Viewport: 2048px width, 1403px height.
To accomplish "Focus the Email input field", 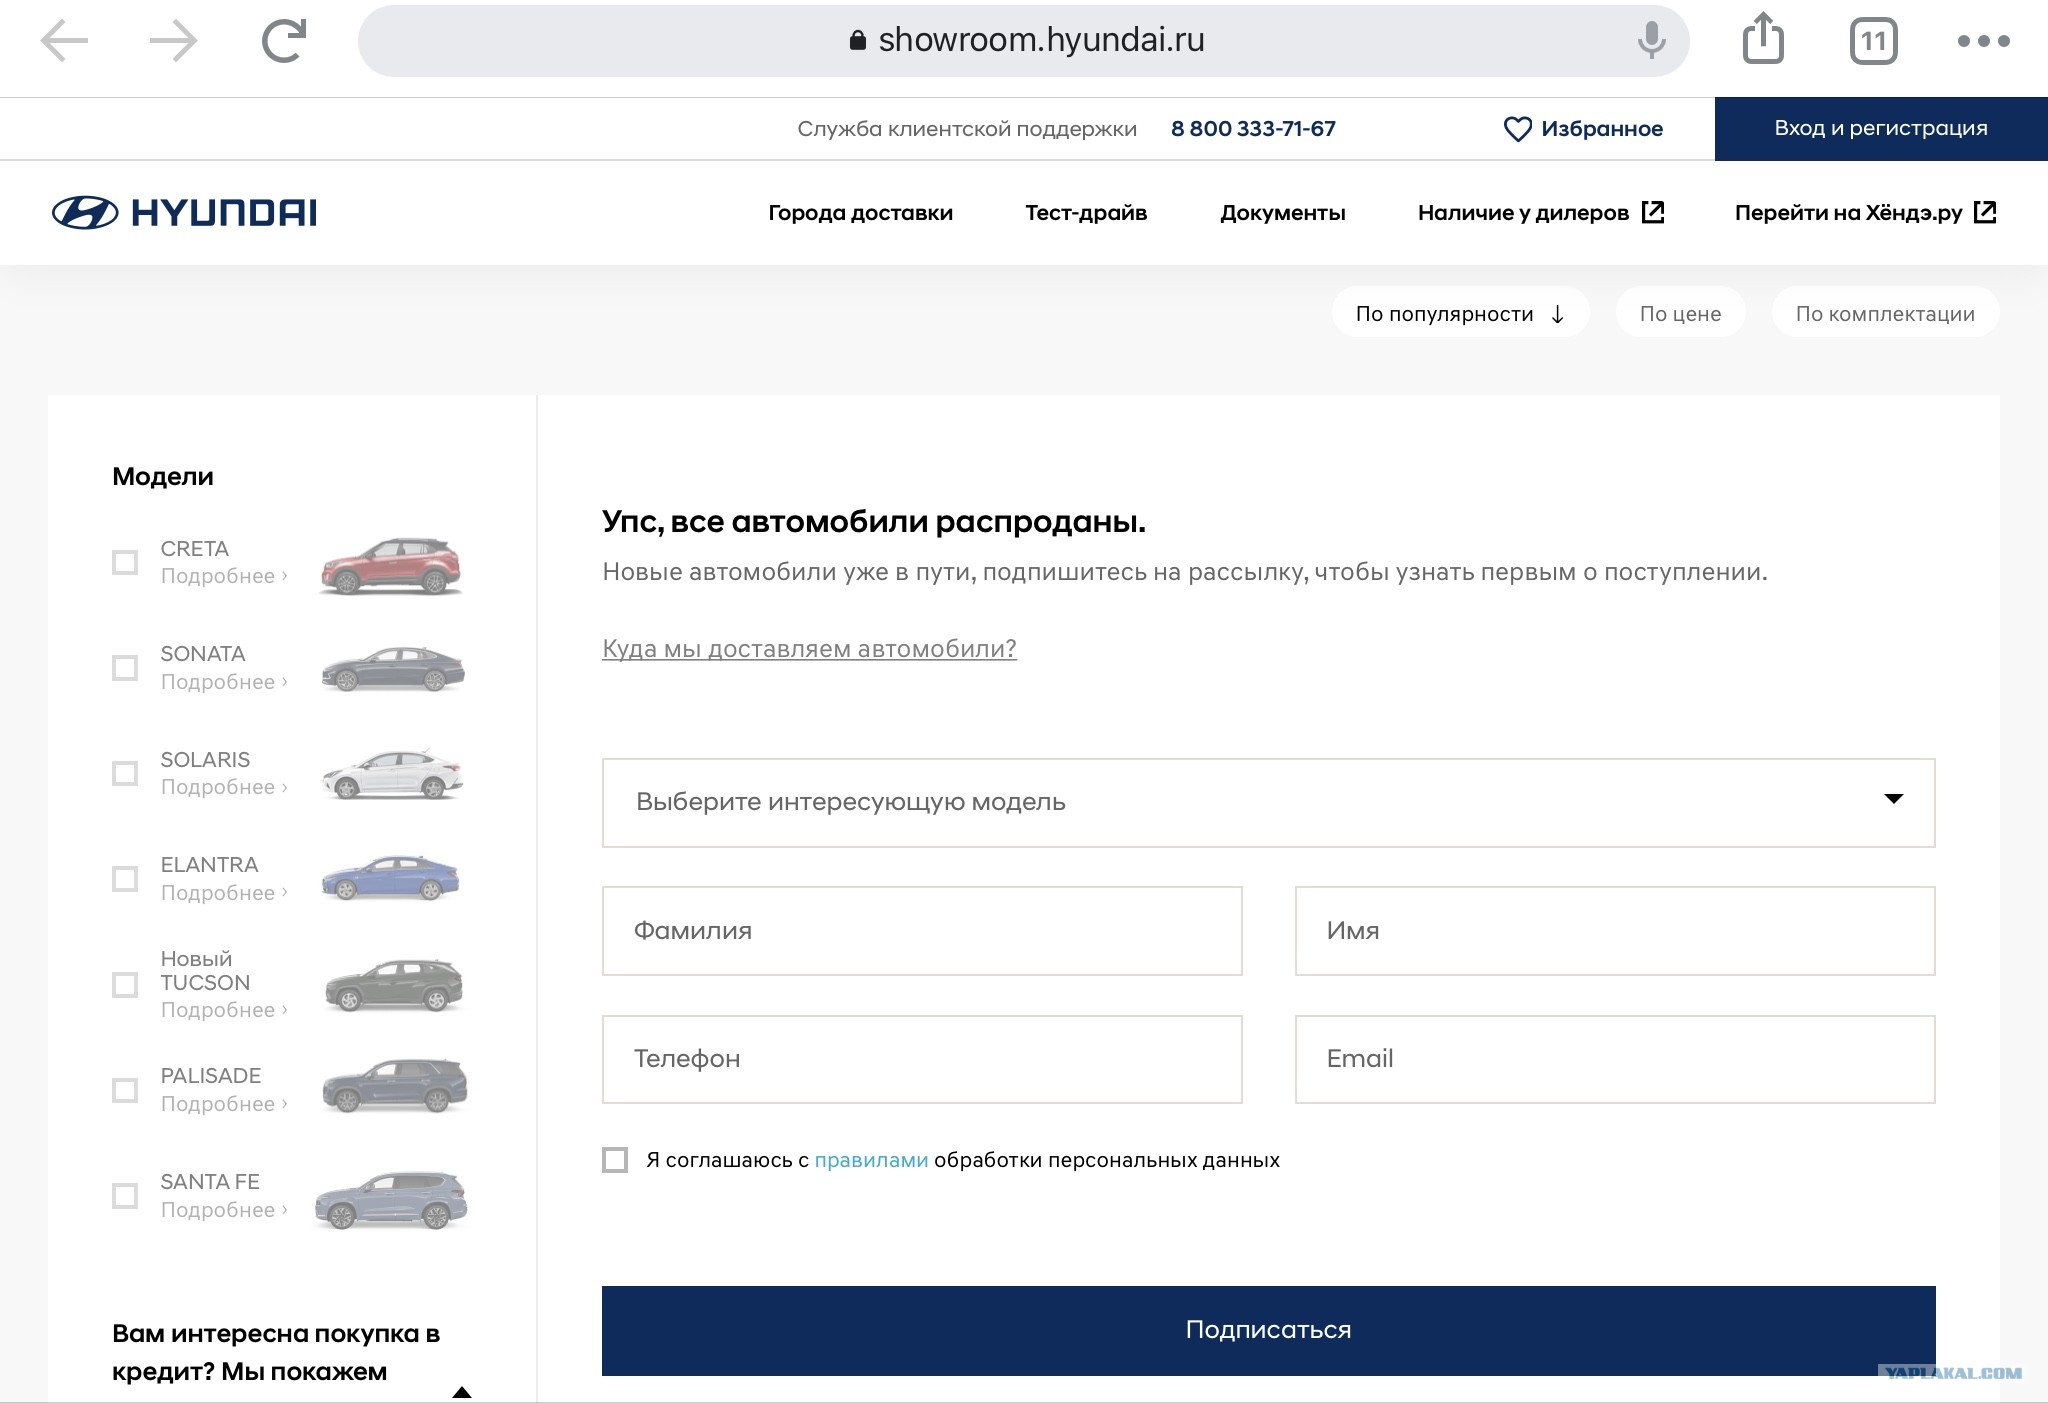I will pyautogui.click(x=1615, y=1060).
